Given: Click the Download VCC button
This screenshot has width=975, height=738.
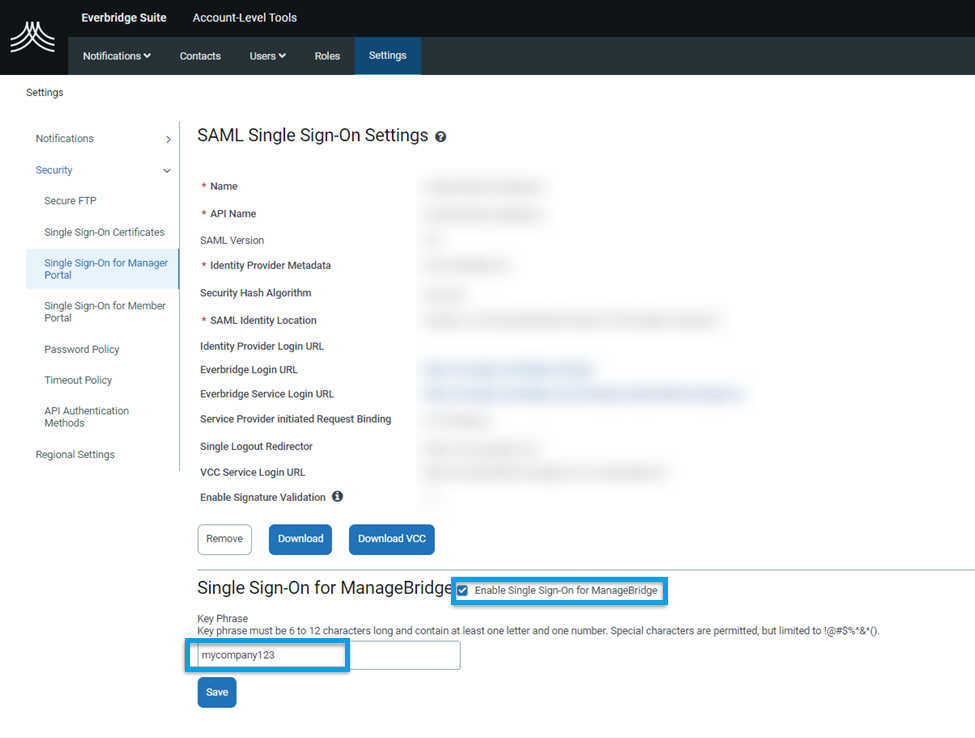Looking at the screenshot, I should point(391,539).
